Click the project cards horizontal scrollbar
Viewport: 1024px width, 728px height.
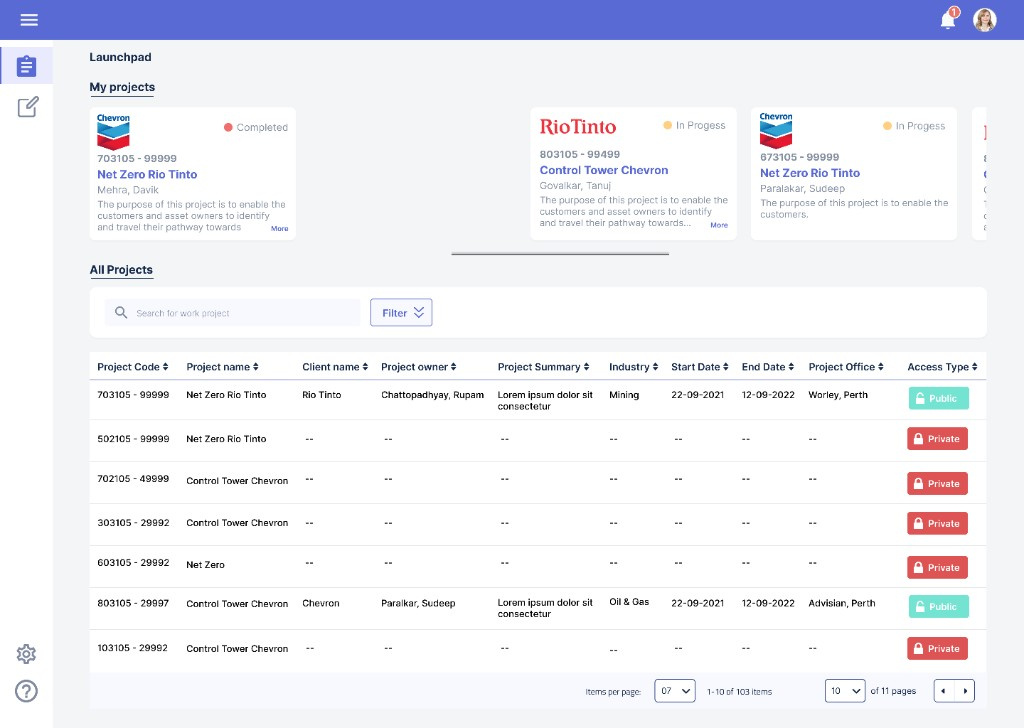coord(560,254)
